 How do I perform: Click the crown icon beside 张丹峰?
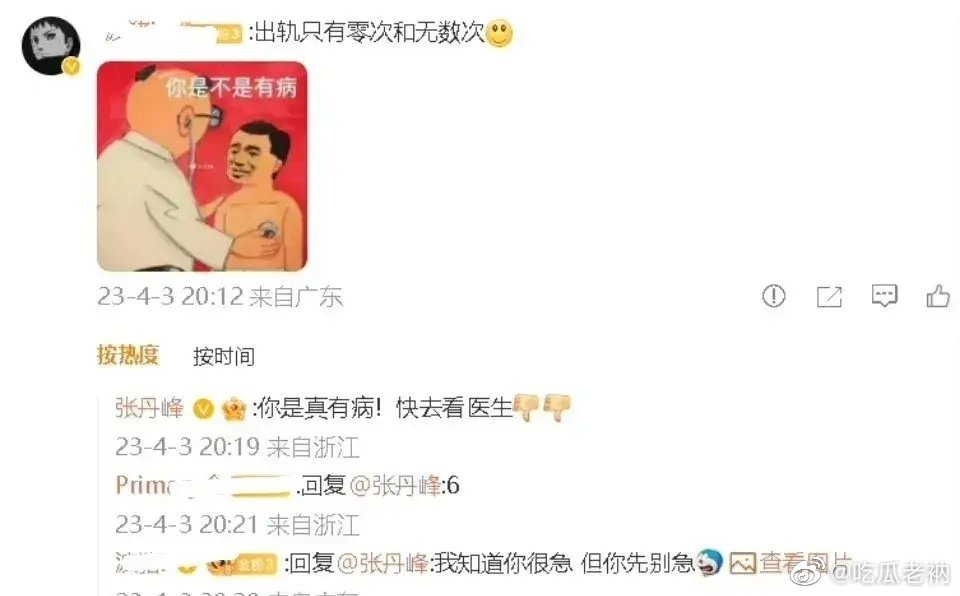pyautogui.click(x=234, y=409)
